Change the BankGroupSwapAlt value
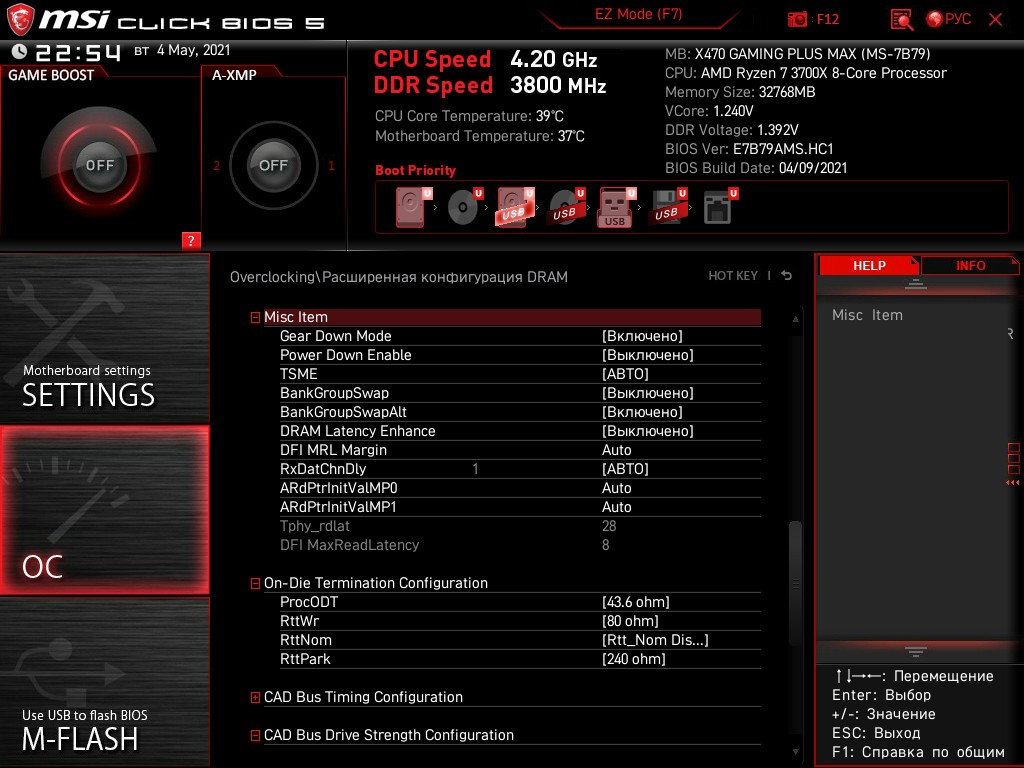The width and height of the screenshot is (1024, 768). point(642,411)
